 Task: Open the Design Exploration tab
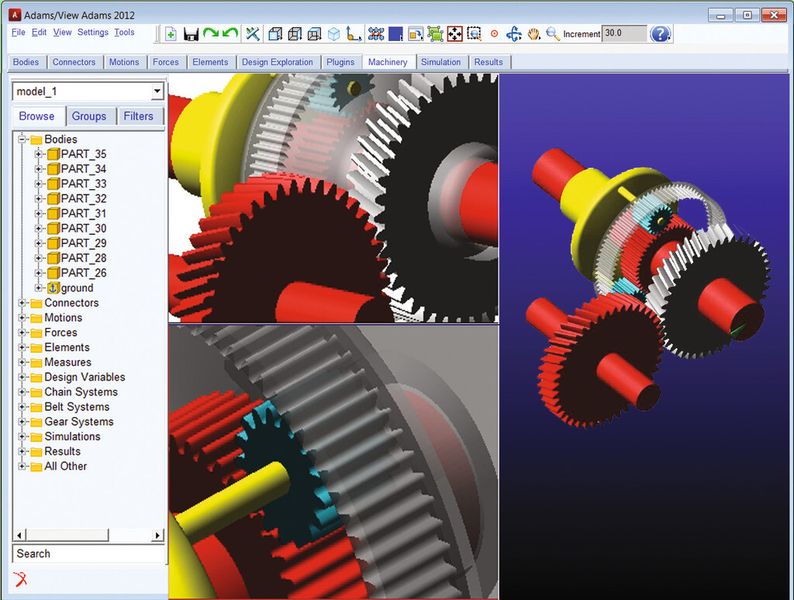pyautogui.click(x=277, y=62)
